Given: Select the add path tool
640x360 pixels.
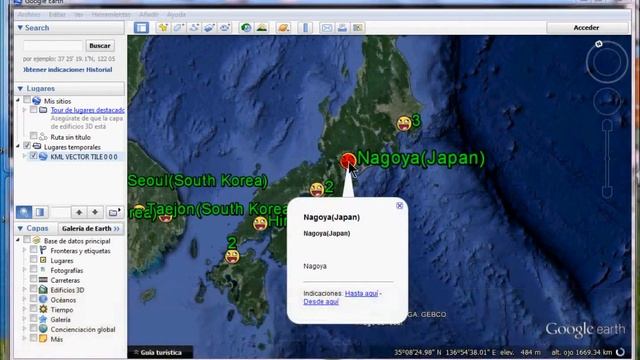Looking at the screenshot, I should pos(194,28).
